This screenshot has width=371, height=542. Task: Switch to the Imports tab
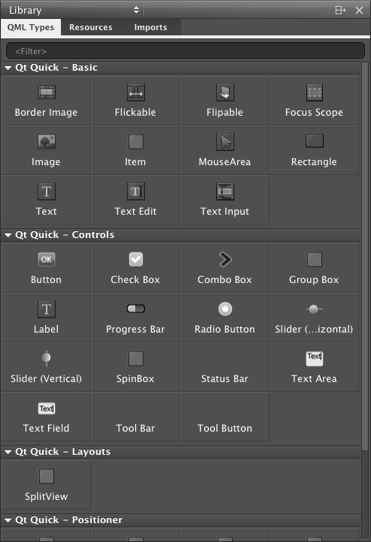click(x=150, y=27)
